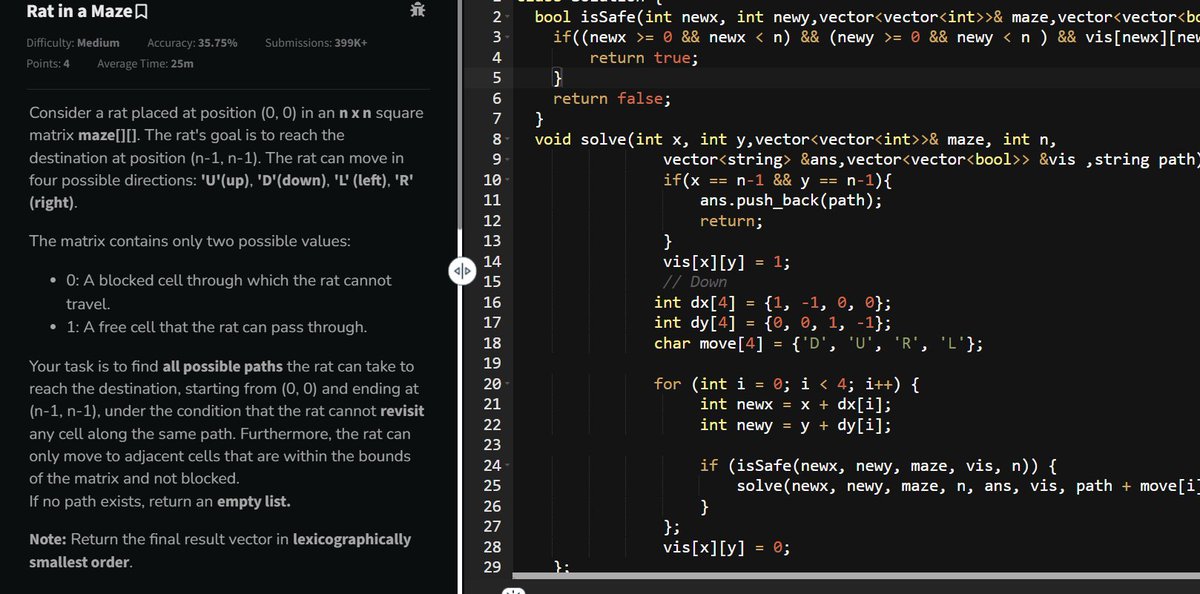Place cursor on 'return false;' line

pyautogui.click(x=612, y=99)
